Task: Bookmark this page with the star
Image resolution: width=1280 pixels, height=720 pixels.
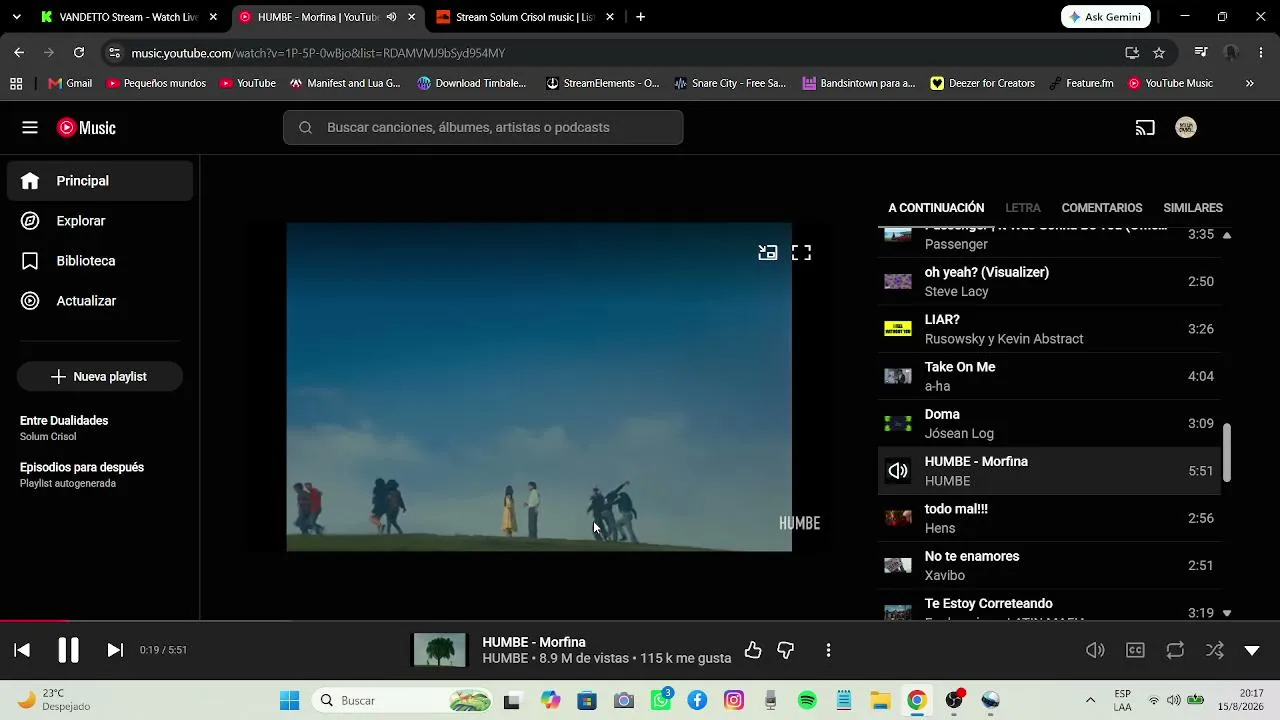Action: 1159,53
